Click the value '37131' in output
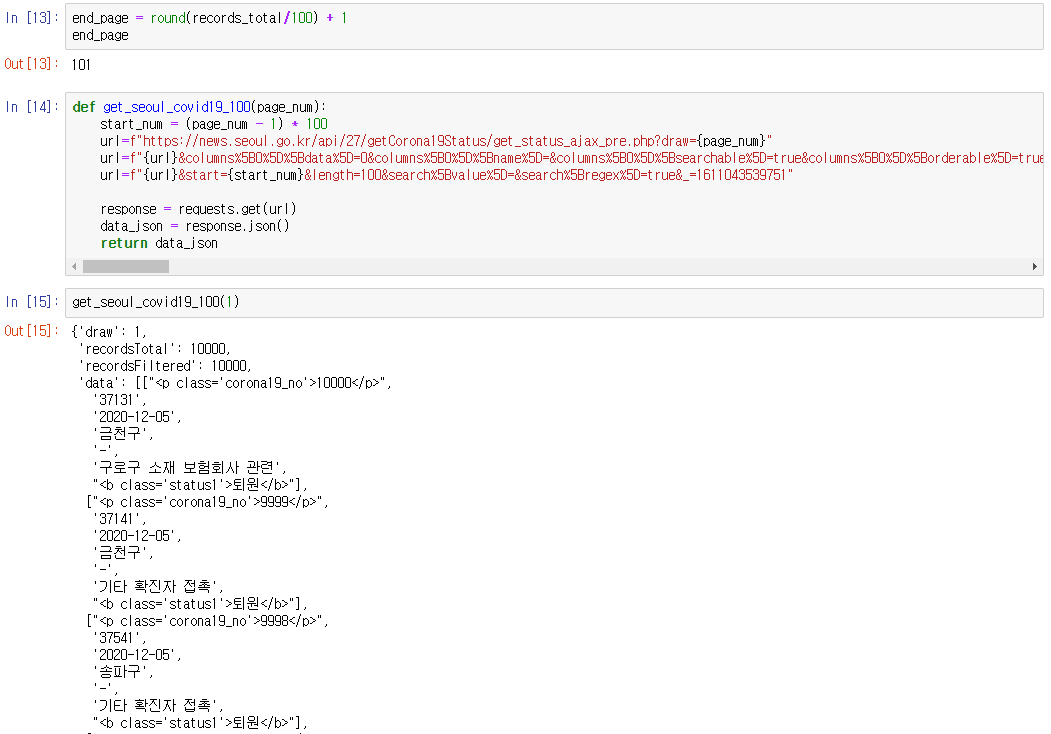 click(119, 400)
